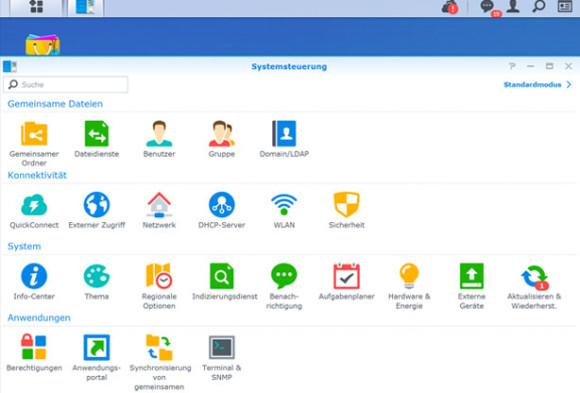The height and width of the screenshot is (393, 580).
Task: Open the Paket-Zentrum desktop shortcut
Action: pos(43,44)
